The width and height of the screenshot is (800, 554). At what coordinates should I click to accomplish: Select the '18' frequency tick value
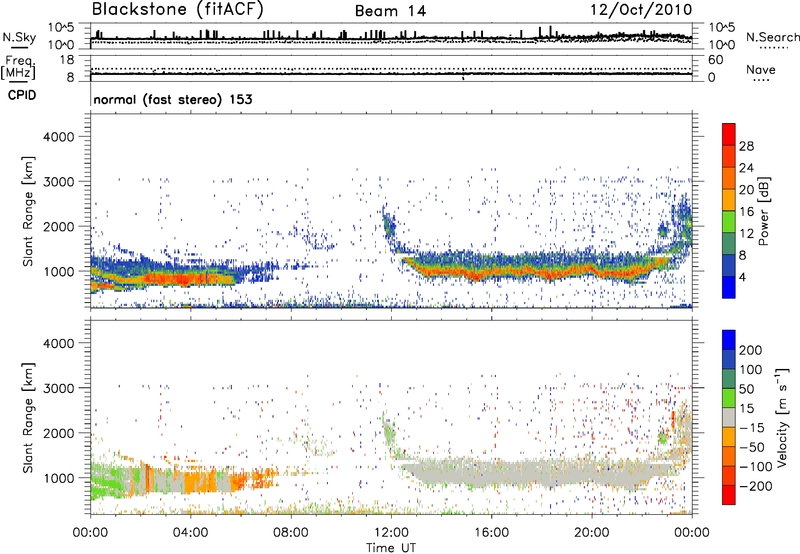68,60
